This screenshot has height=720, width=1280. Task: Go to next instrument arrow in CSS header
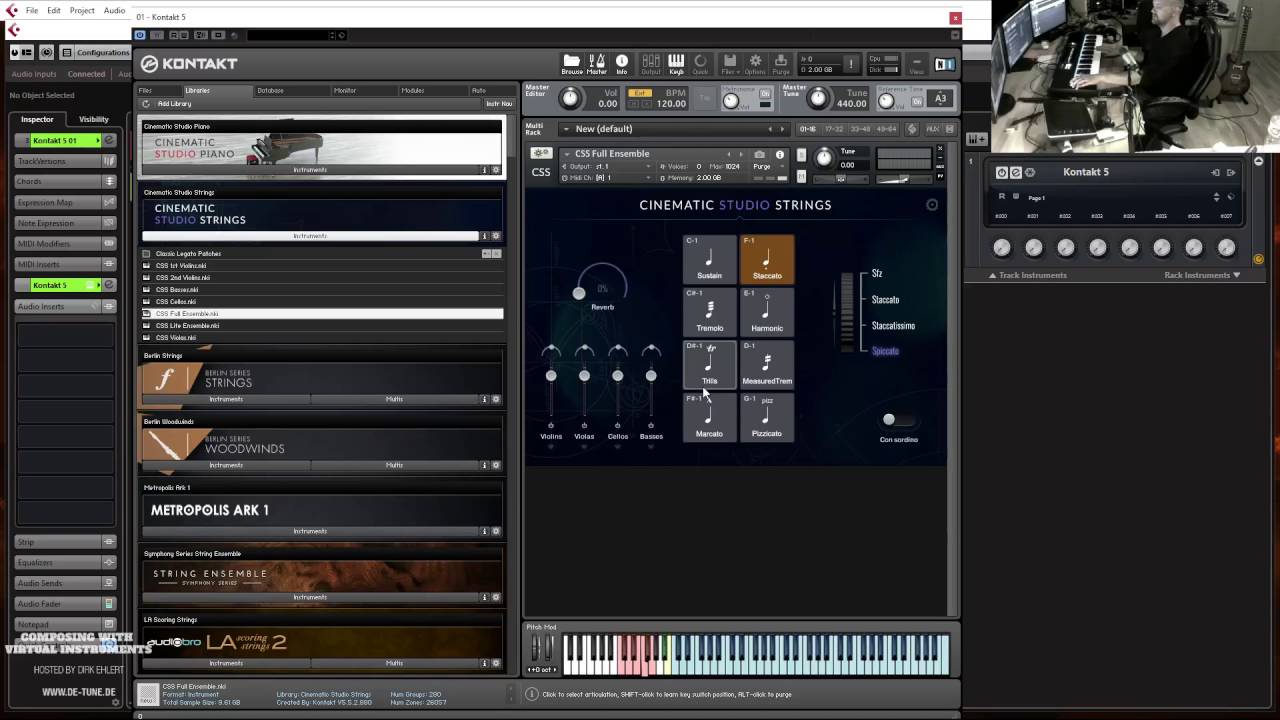[x=741, y=154]
